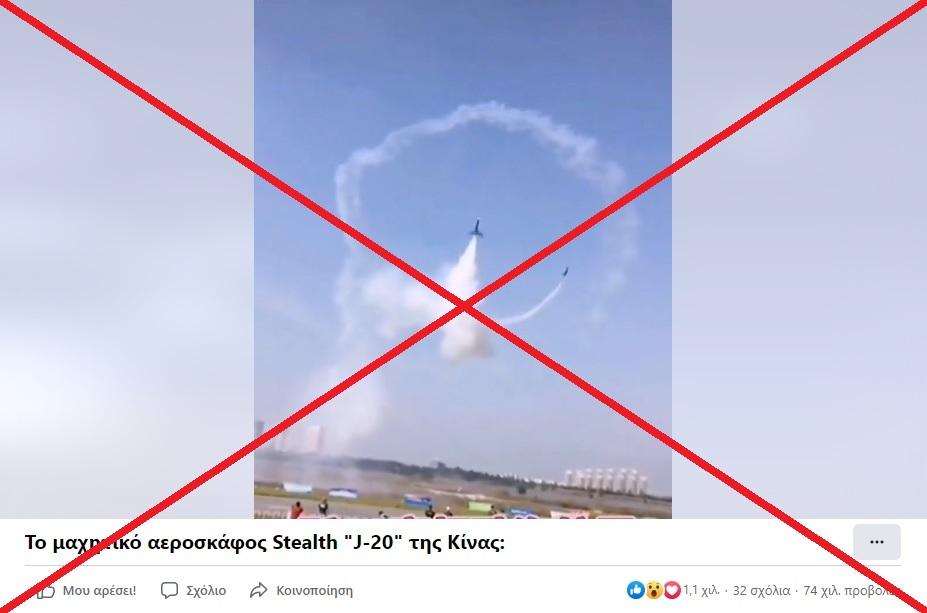Click the yellow Wow reaction emoji
This screenshot has width=927, height=613.
654,589
